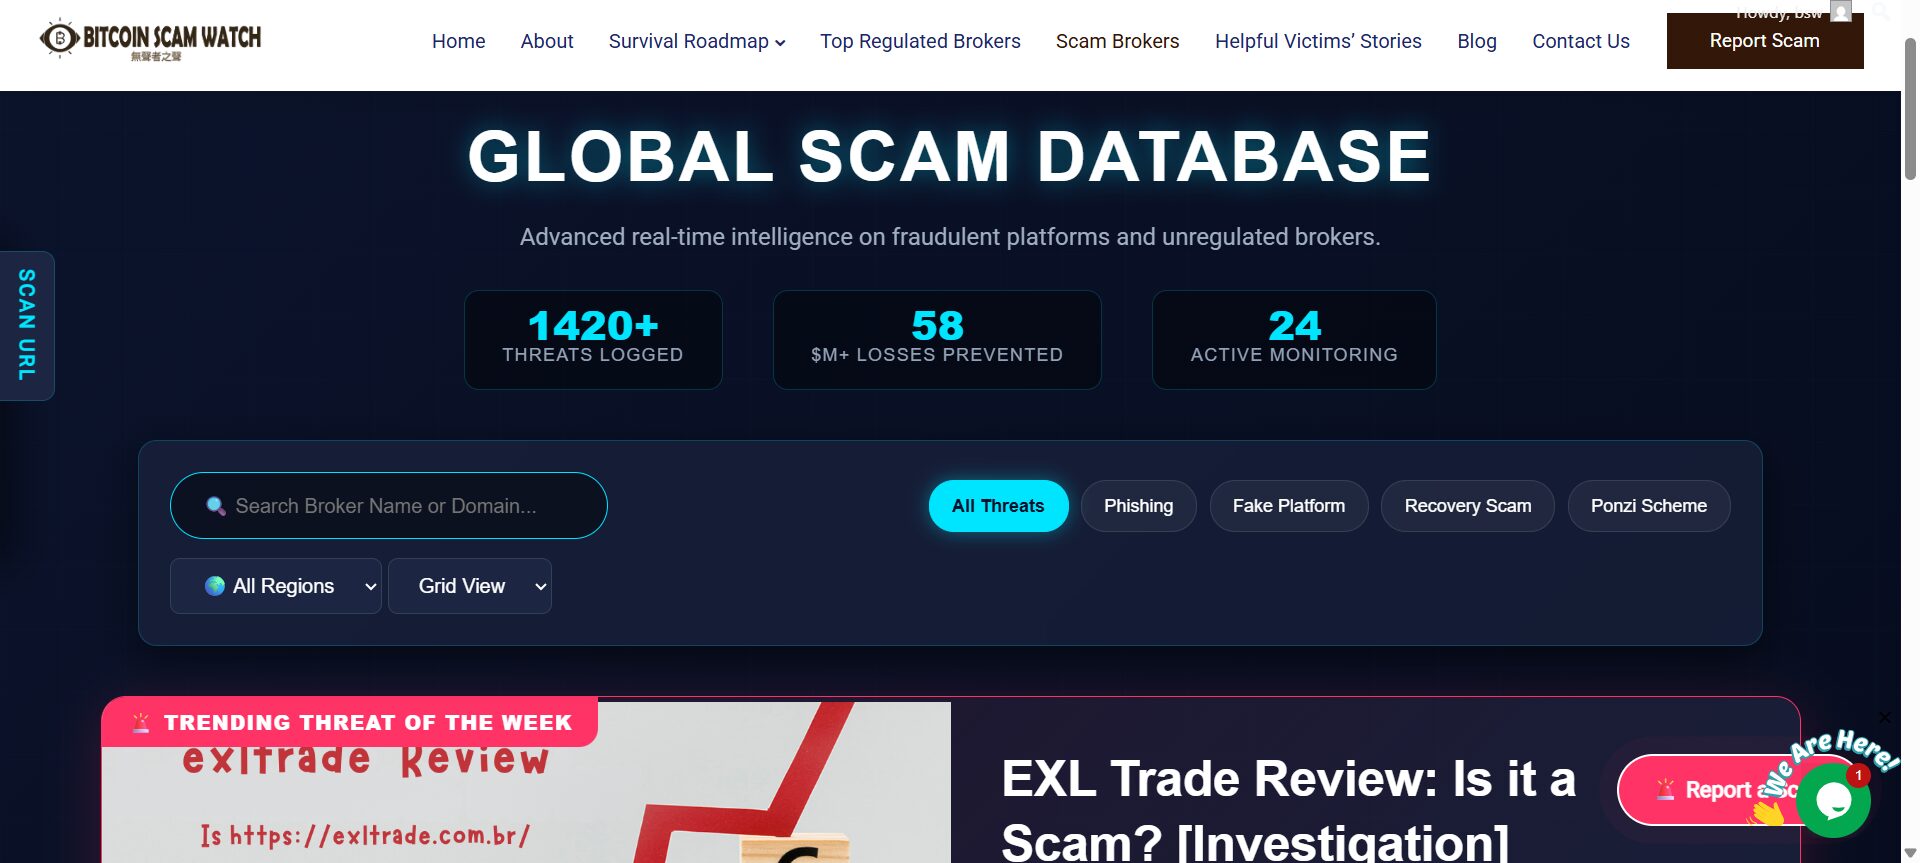Click the Search Broker Name or Domain field

coord(389,506)
